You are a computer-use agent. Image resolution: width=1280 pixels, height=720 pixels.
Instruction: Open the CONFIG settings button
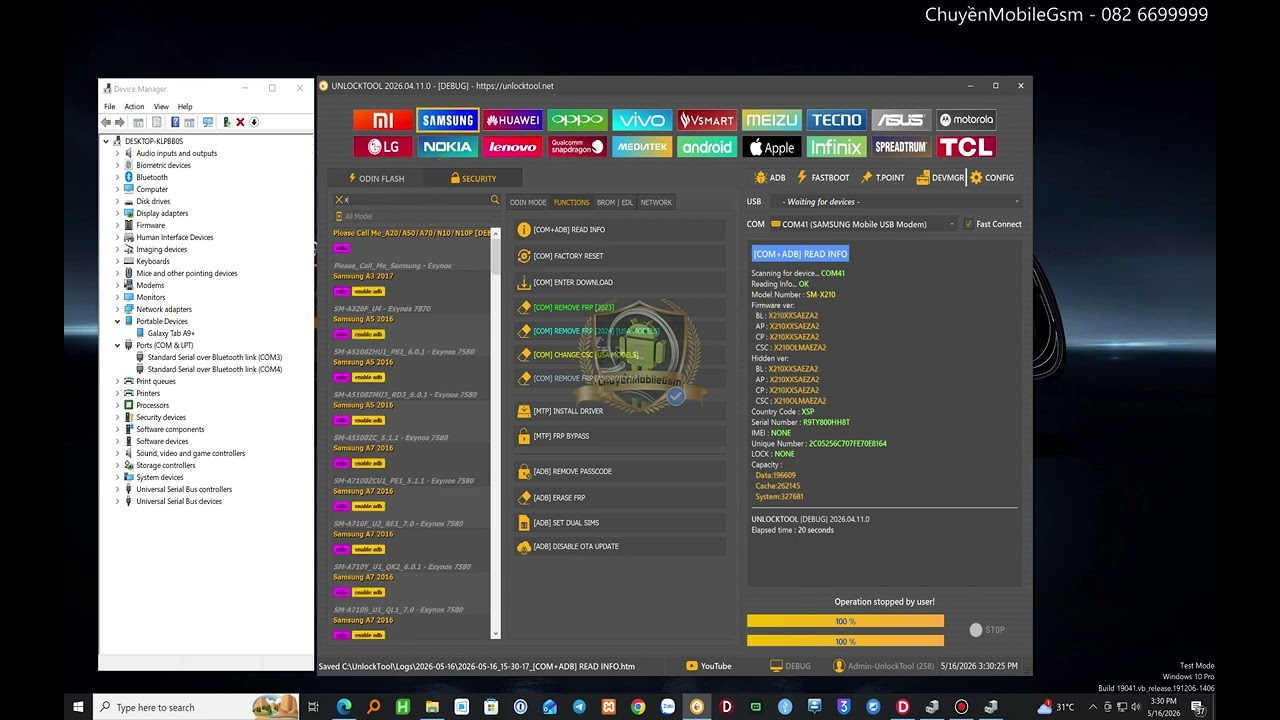[x=991, y=178]
